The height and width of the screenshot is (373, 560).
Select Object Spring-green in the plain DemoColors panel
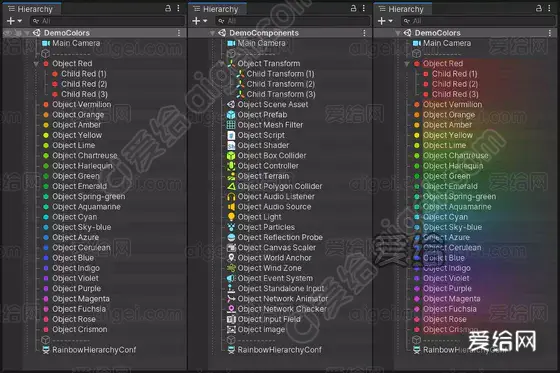click(x=89, y=197)
